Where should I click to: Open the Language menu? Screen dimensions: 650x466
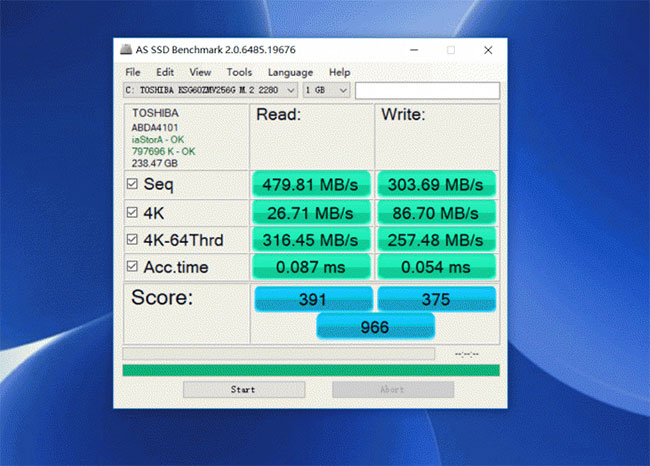tap(290, 73)
